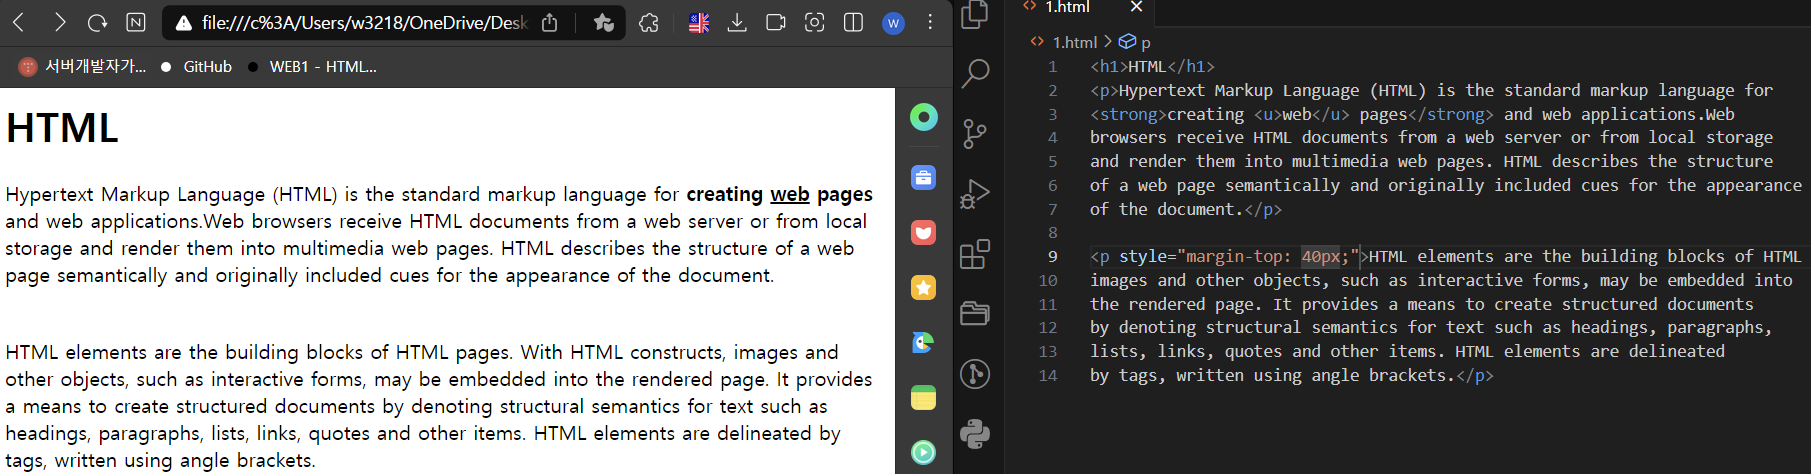
Task: Open the Git graph icon in activity bar
Action: click(975, 374)
